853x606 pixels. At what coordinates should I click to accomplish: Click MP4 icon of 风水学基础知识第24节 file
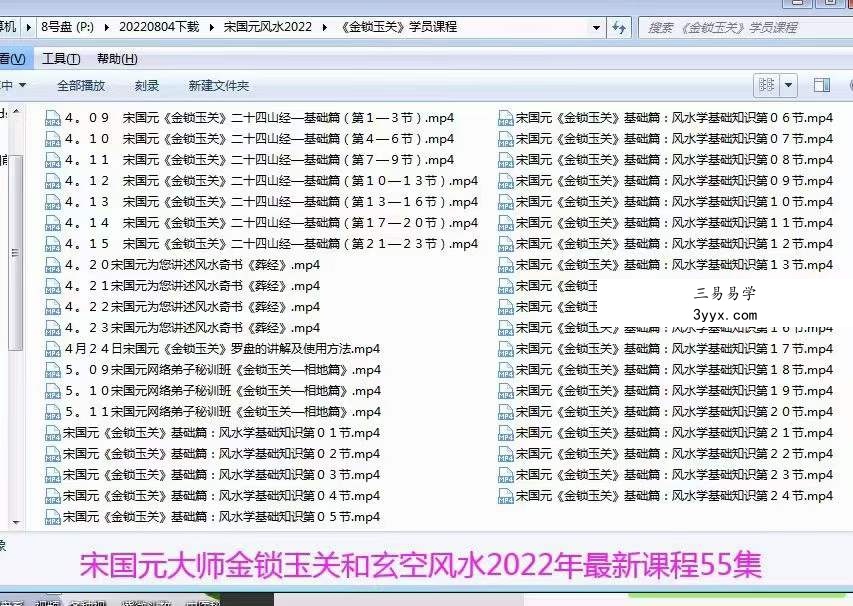click(505, 496)
